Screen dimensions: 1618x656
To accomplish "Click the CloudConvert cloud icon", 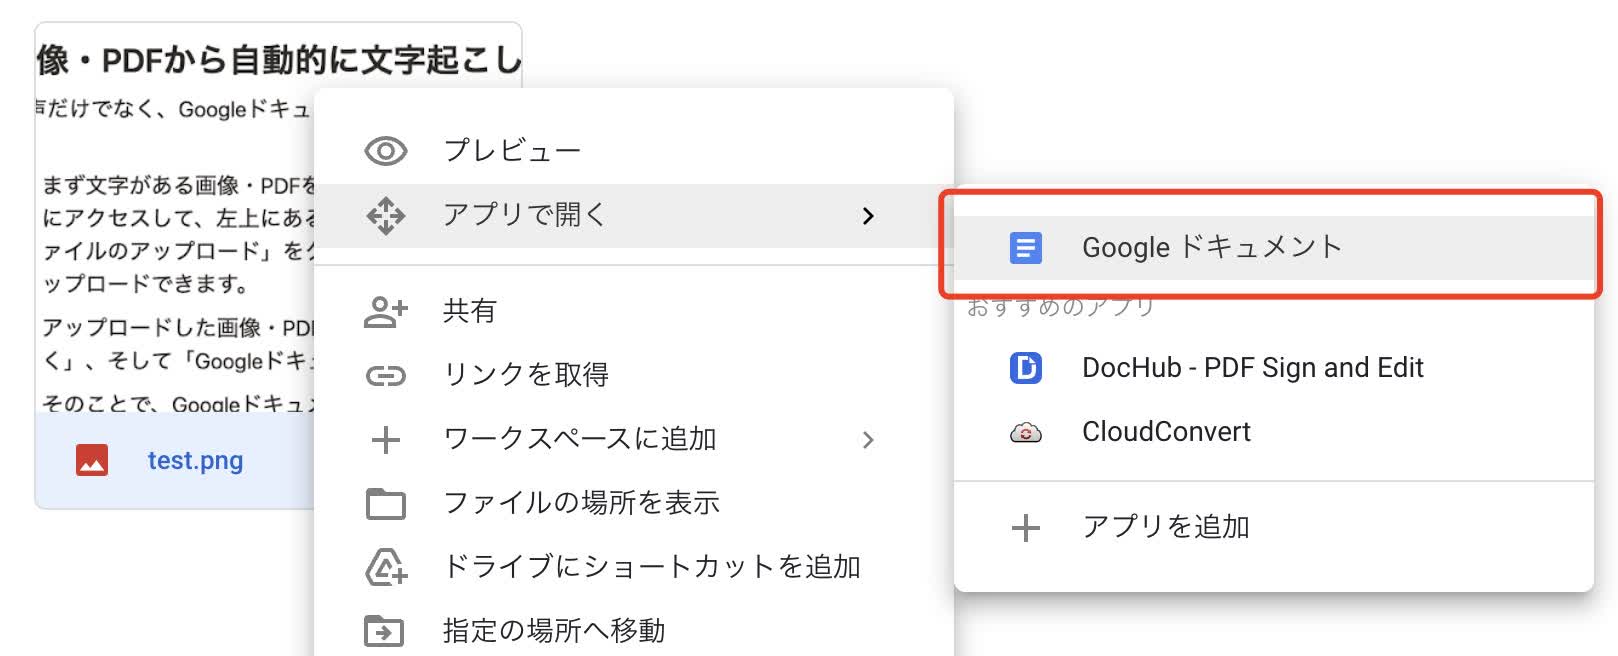I will tap(1026, 432).
